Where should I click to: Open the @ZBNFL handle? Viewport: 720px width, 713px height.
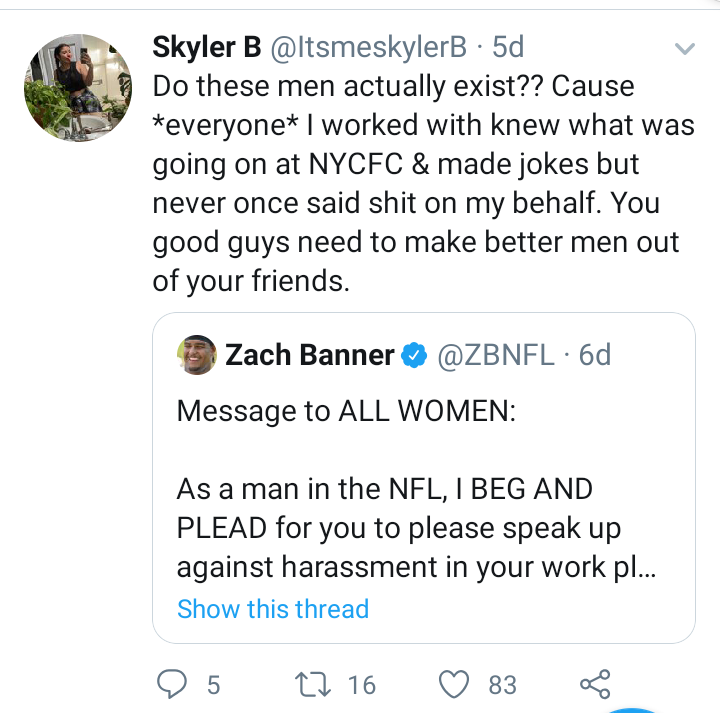pos(495,355)
